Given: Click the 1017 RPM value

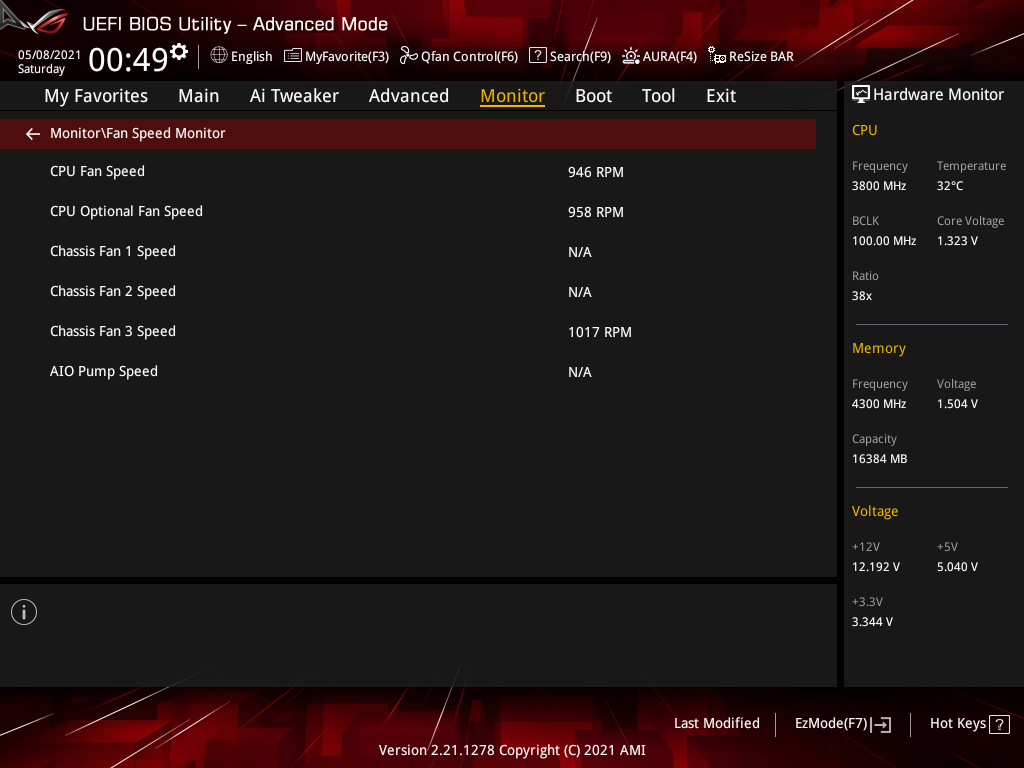Looking at the screenshot, I should pos(600,332).
